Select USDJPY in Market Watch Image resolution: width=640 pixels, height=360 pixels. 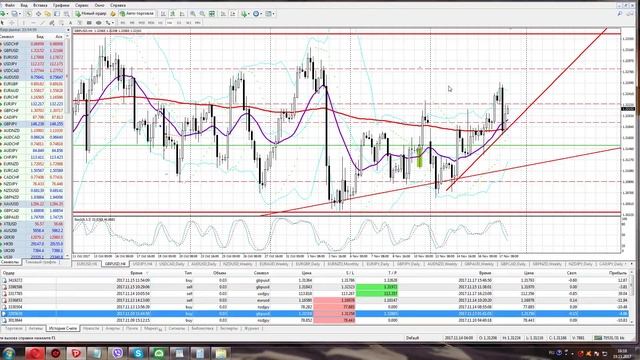(x=33, y=64)
